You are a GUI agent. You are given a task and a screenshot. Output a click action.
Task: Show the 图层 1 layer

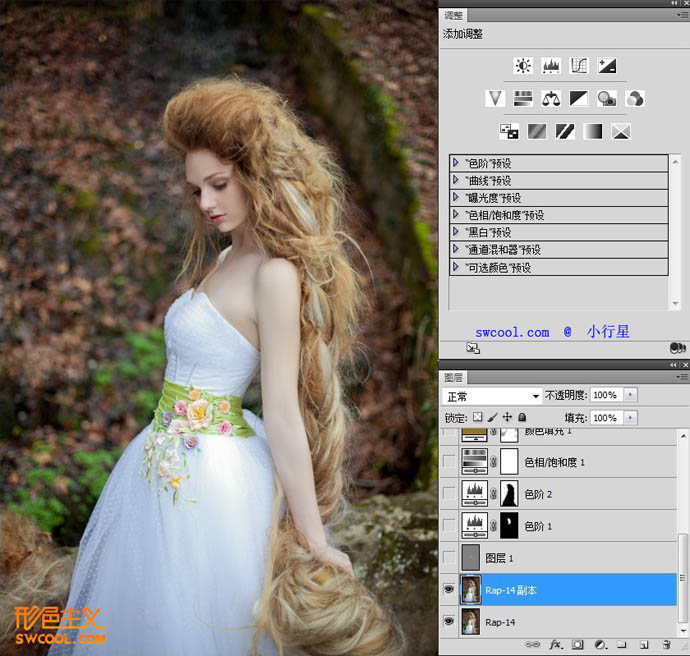point(450,557)
